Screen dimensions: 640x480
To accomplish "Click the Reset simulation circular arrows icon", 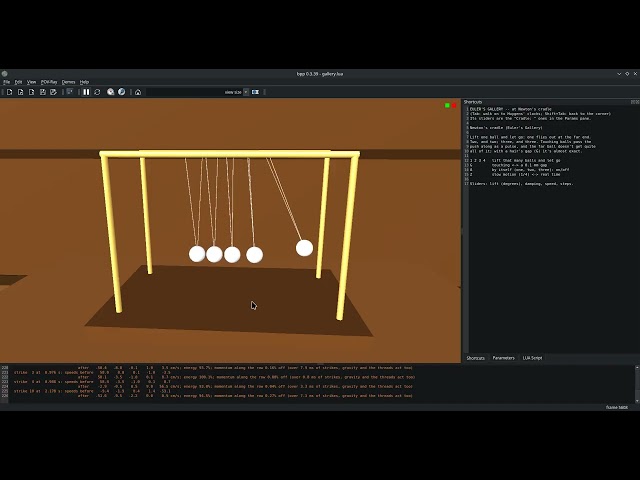I will pyautogui.click(x=97, y=92).
